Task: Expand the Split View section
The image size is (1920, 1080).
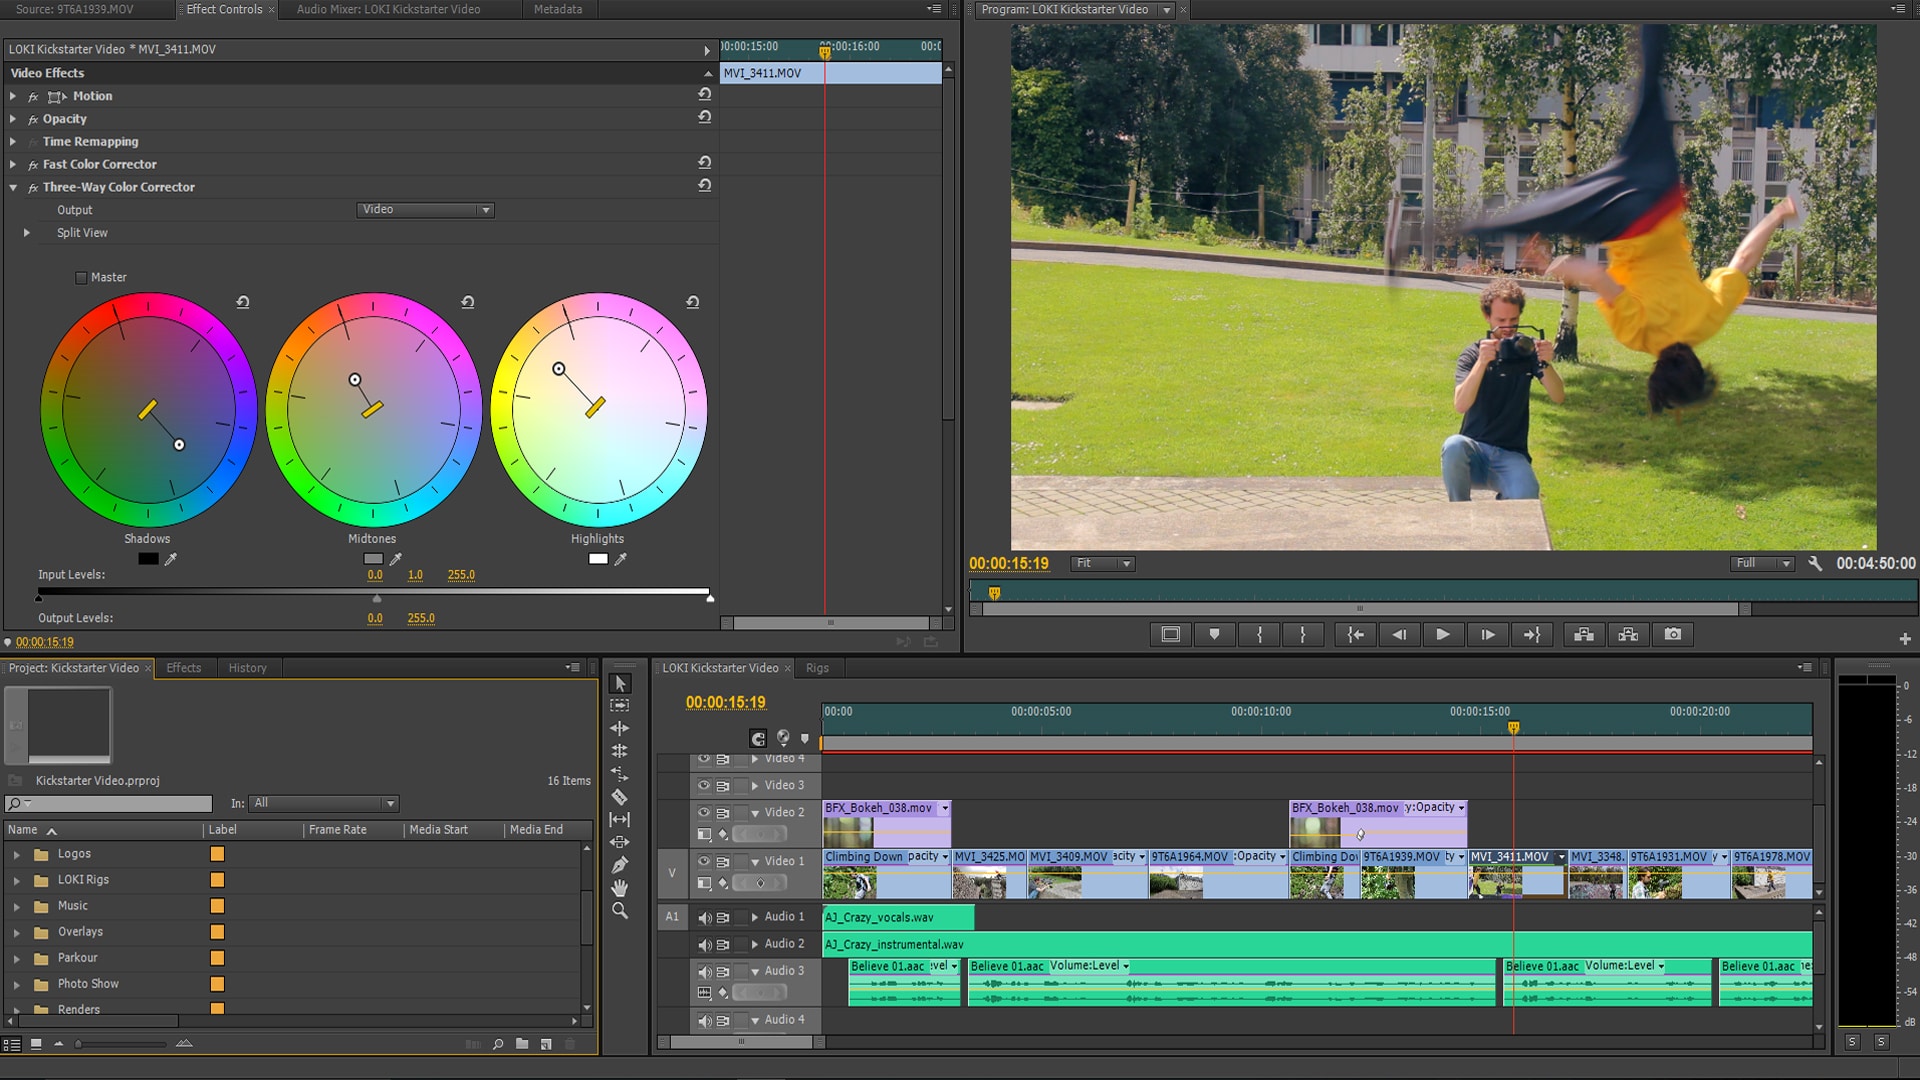Action: pyautogui.click(x=27, y=233)
